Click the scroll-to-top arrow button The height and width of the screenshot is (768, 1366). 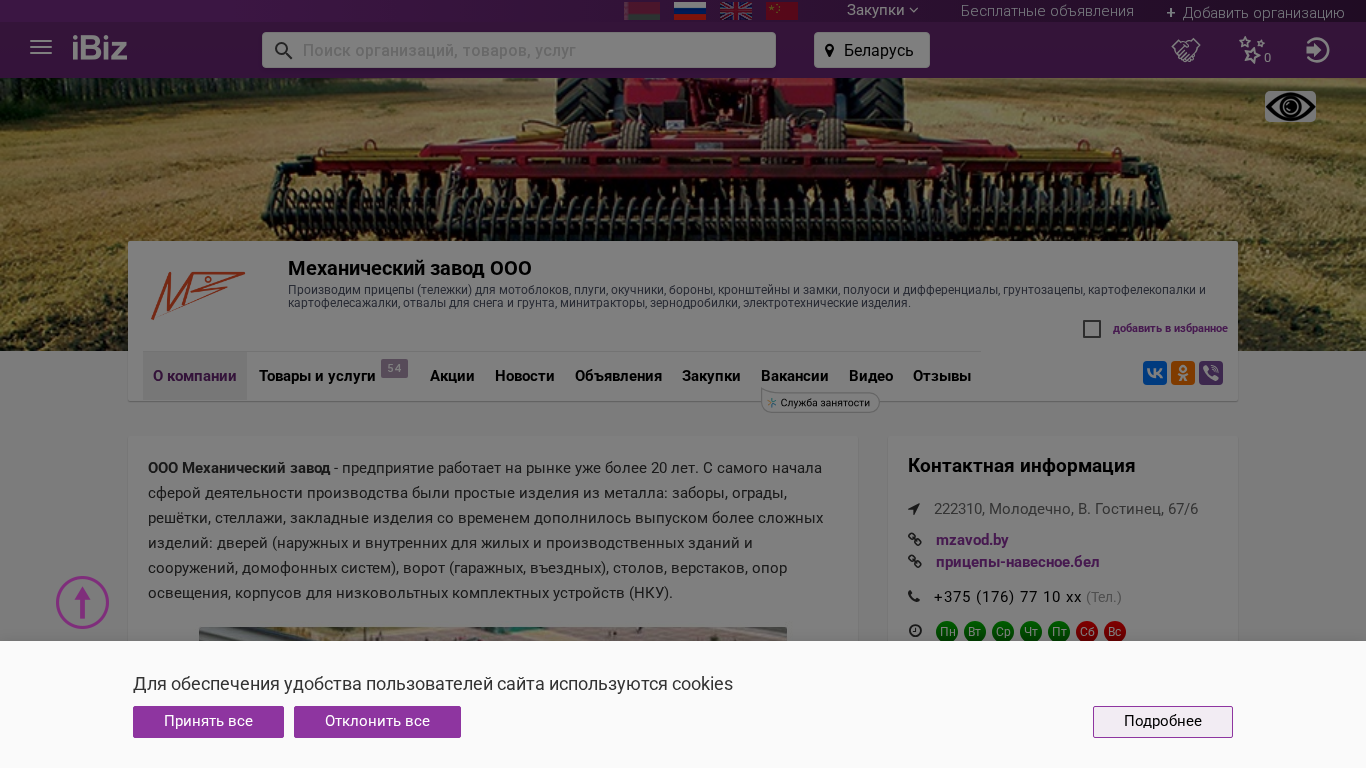click(x=82, y=603)
